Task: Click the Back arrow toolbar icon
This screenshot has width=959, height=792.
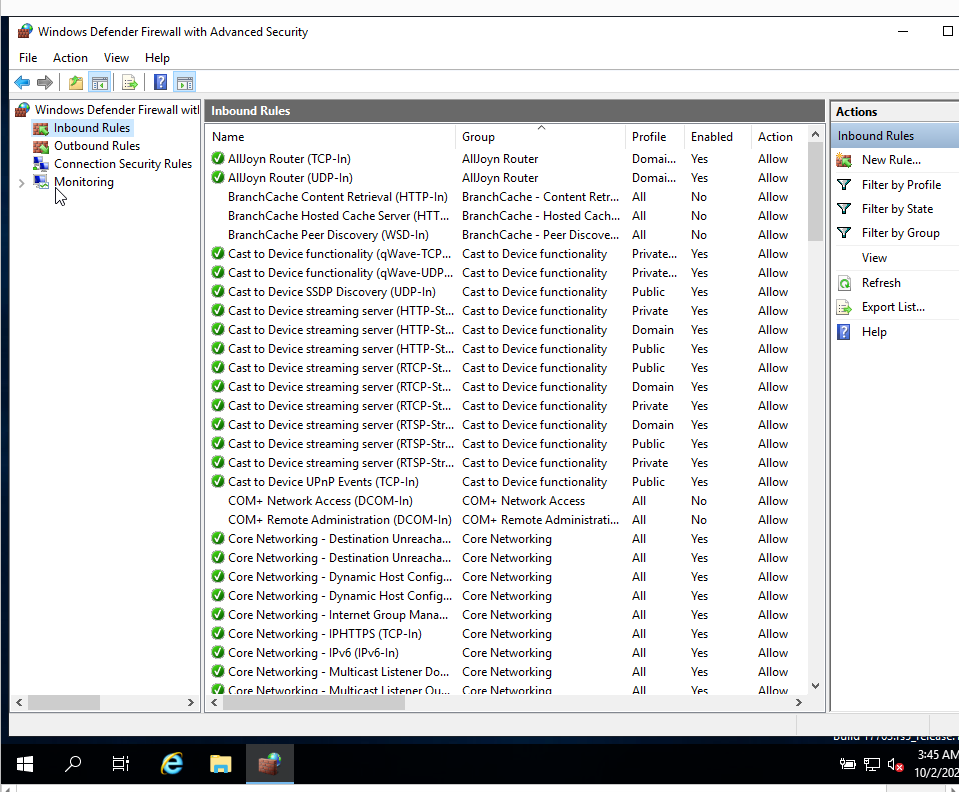Action: [x=22, y=83]
